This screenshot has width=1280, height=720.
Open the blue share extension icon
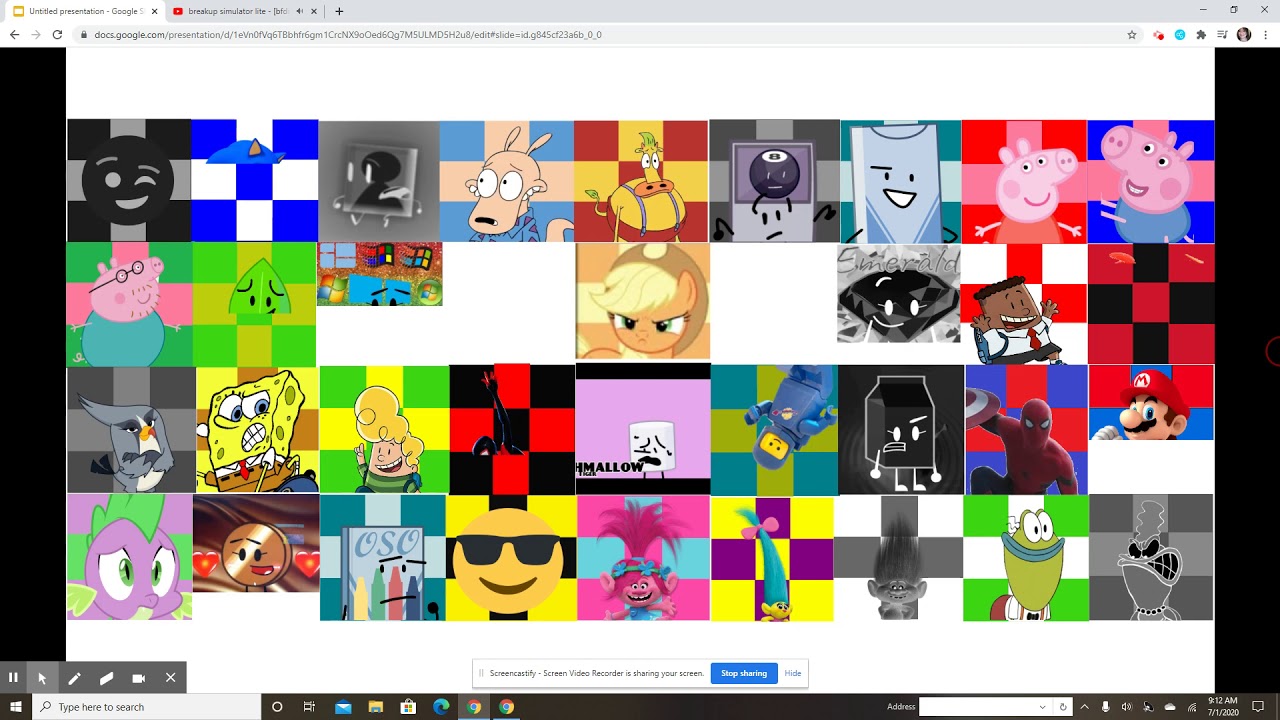tap(1180, 34)
